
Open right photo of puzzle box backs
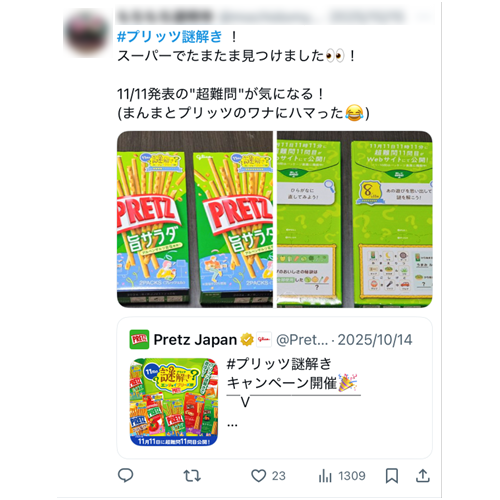[355, 219]
